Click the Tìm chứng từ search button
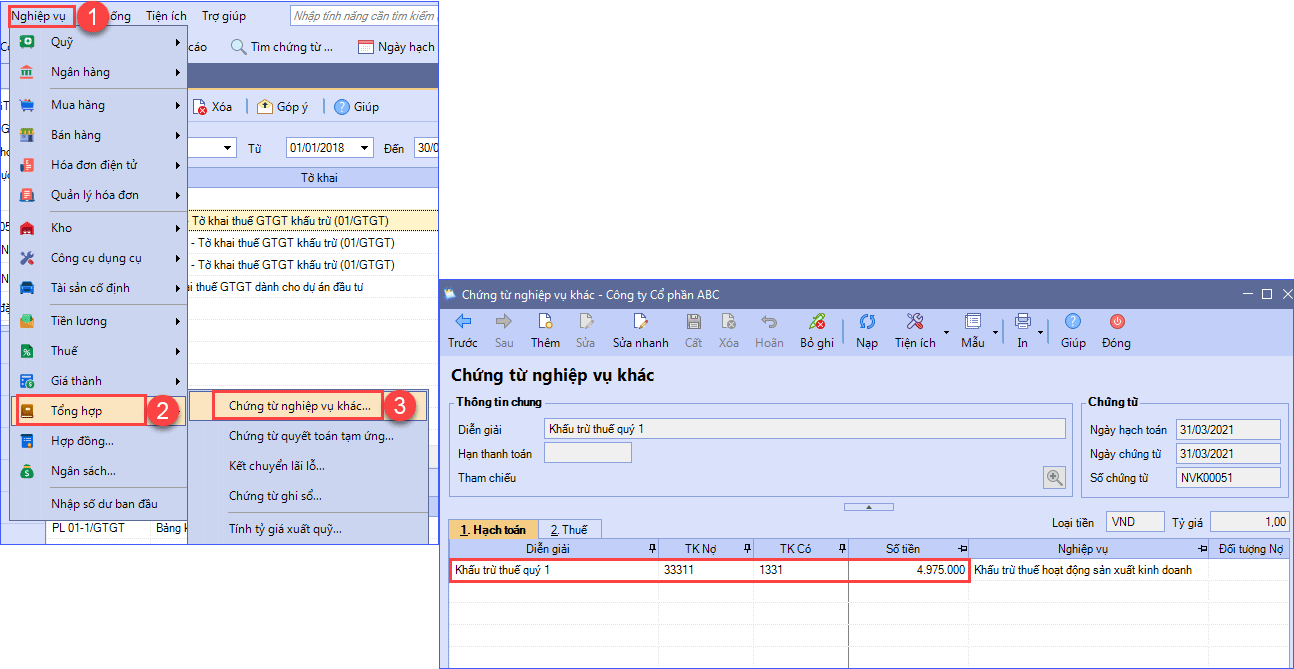The width and height of the screenshot is (1294, 669). [x=282, y=47]
